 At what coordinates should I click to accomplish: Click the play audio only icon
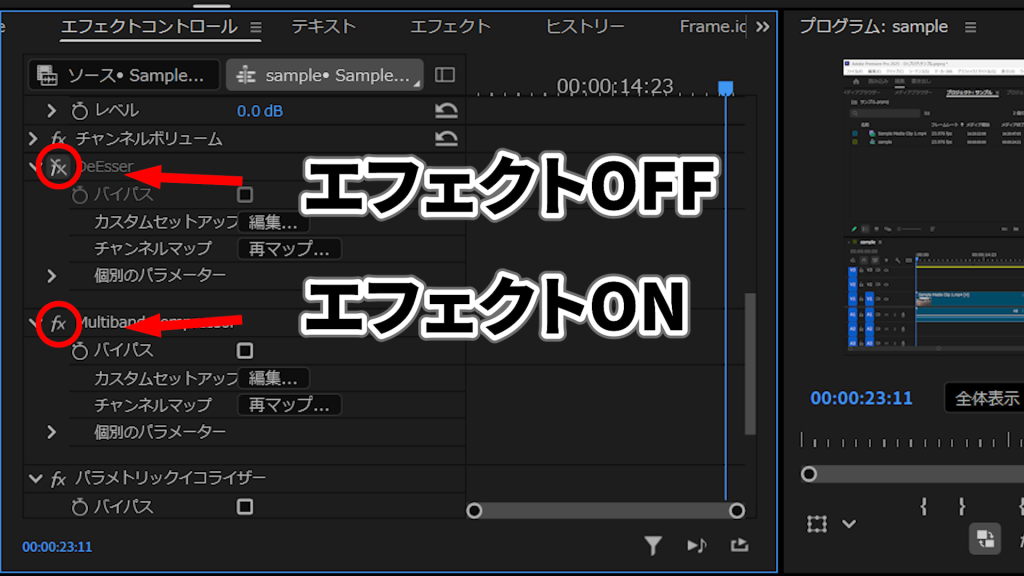(x=696, y=545)
